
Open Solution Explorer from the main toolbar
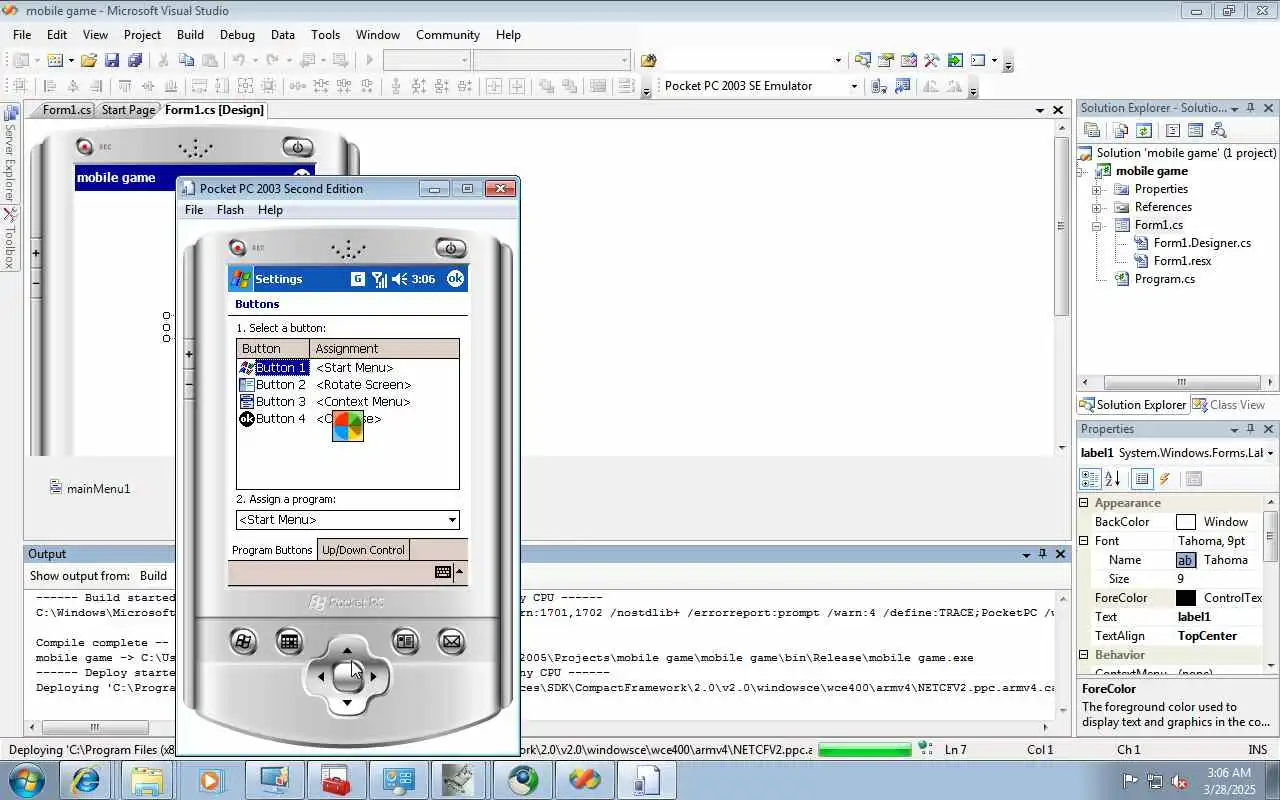point(862,60)
